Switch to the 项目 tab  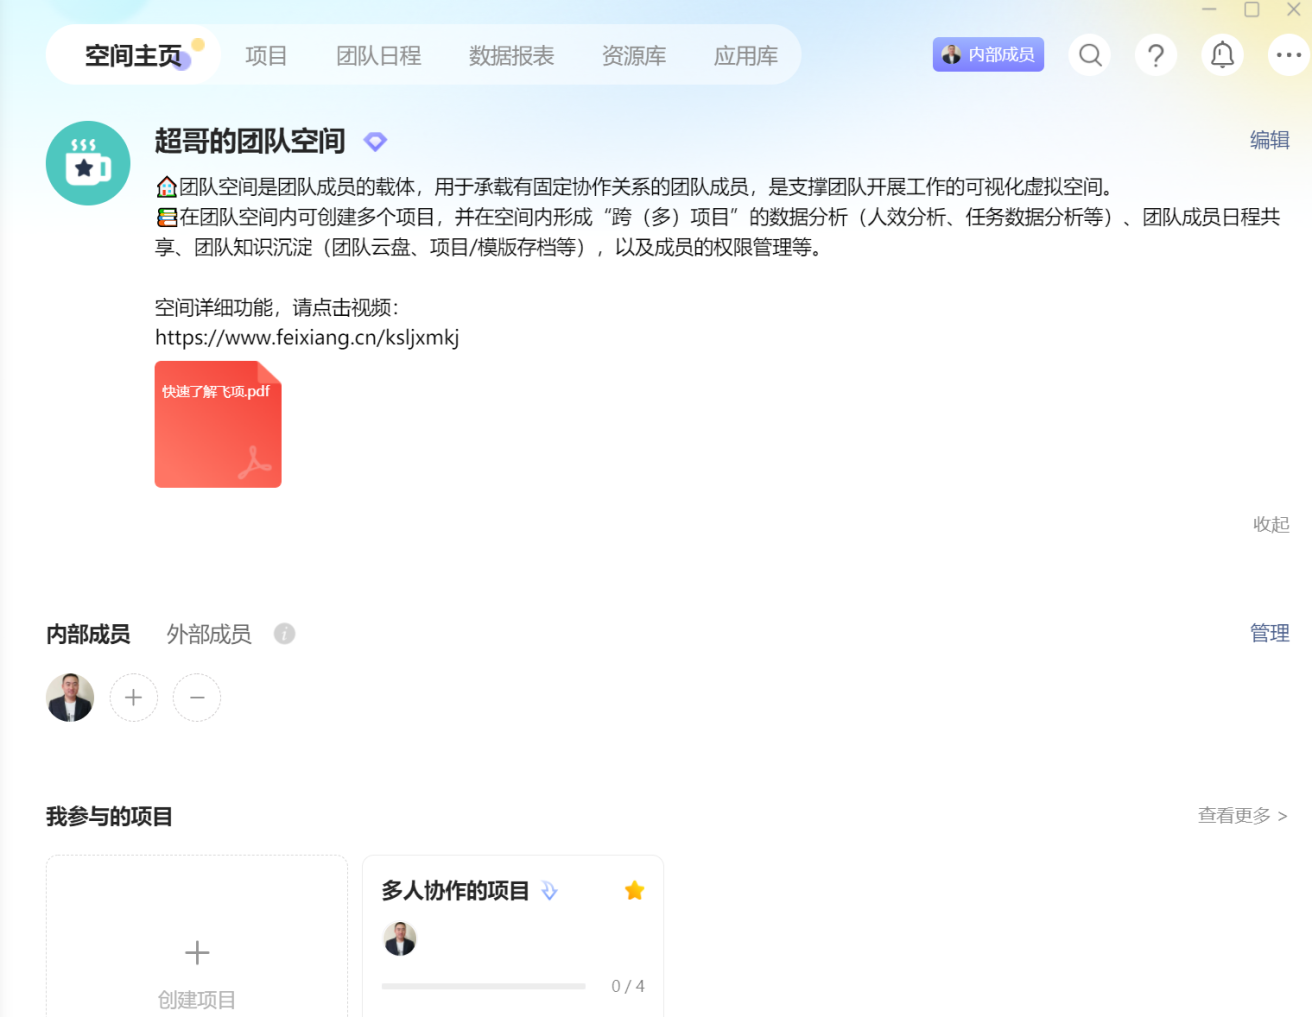click(266, 56)
